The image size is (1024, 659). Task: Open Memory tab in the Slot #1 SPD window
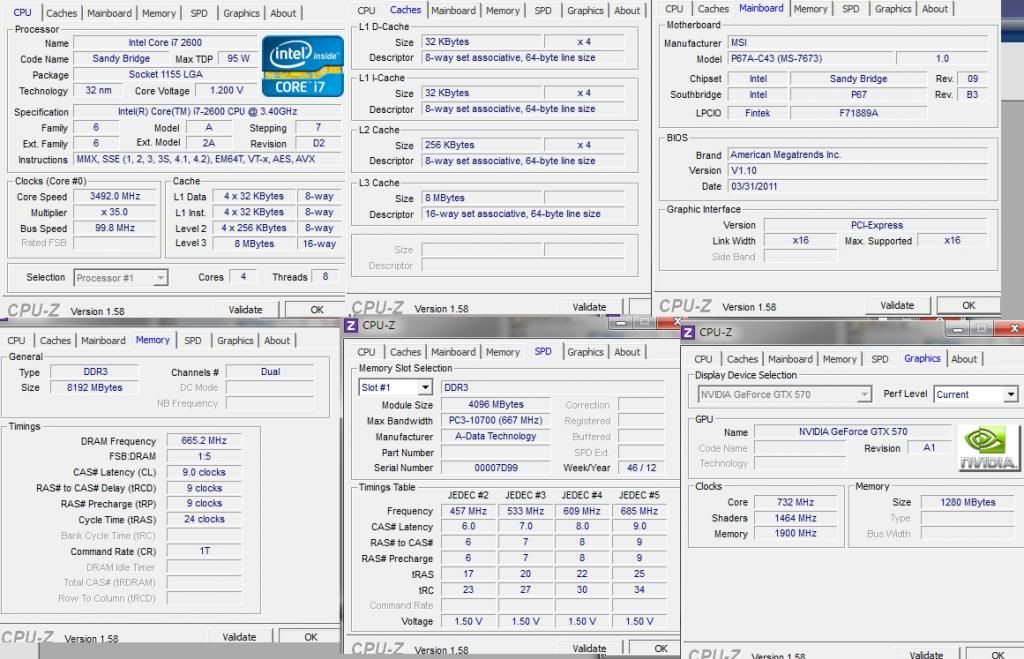pyautogui.click(x=503, y=352)
